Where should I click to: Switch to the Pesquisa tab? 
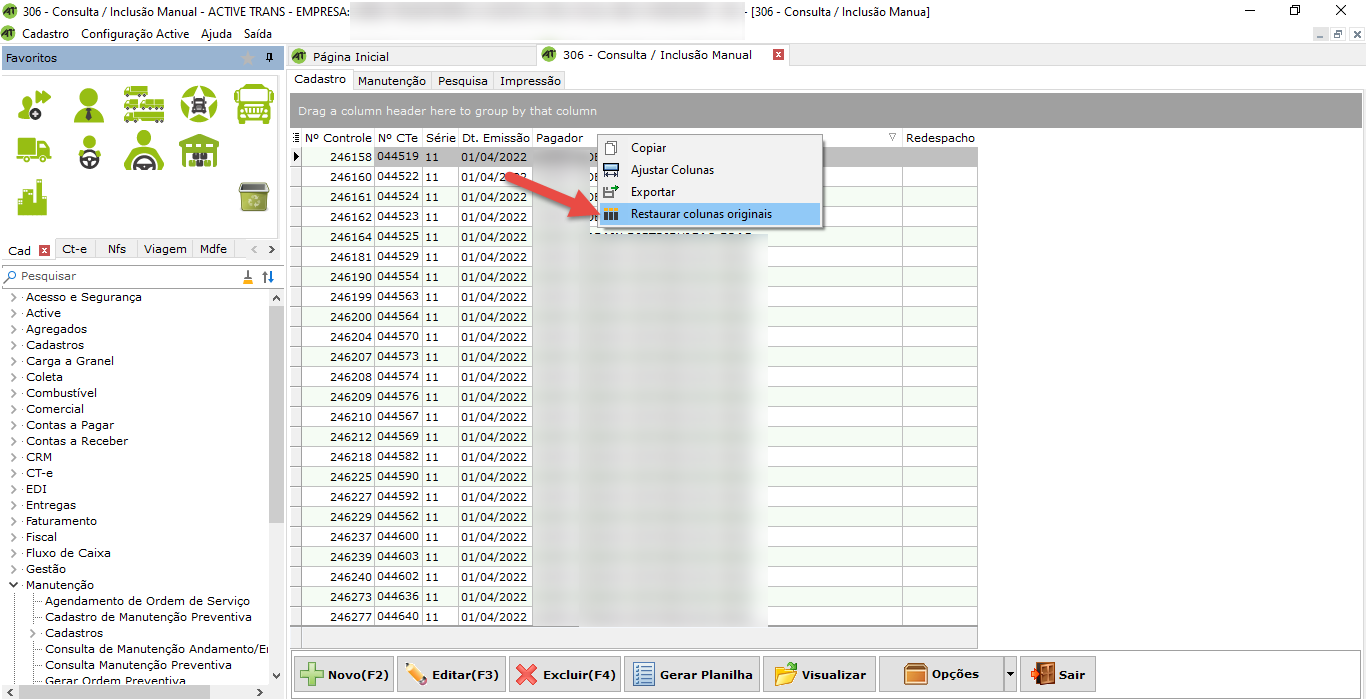[x=463, y=81]
